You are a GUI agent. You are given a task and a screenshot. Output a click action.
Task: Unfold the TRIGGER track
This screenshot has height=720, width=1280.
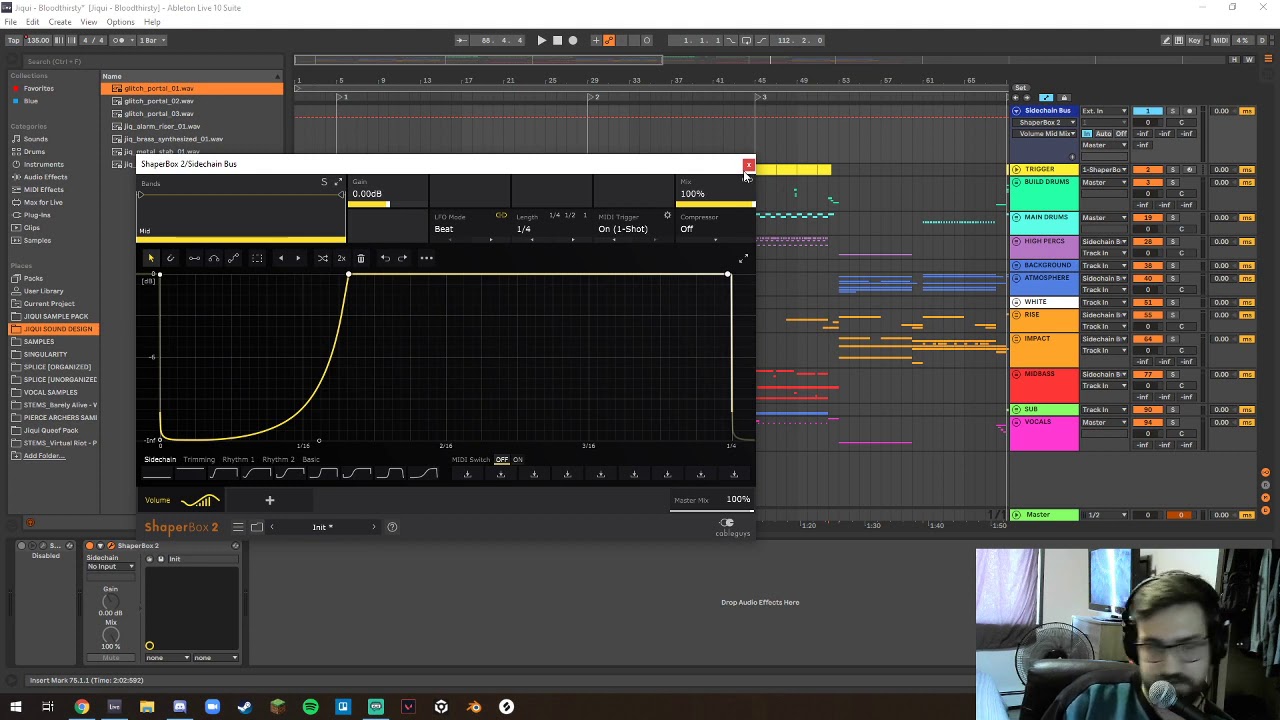click(x=1016, y=170)
